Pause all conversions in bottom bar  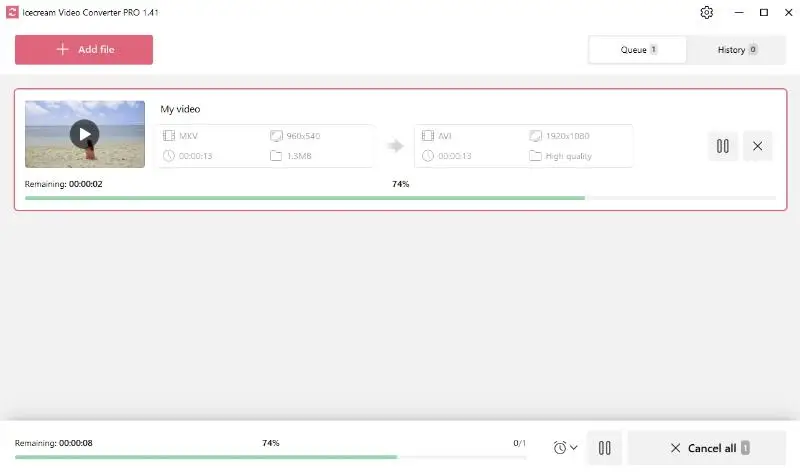point(604,448)
